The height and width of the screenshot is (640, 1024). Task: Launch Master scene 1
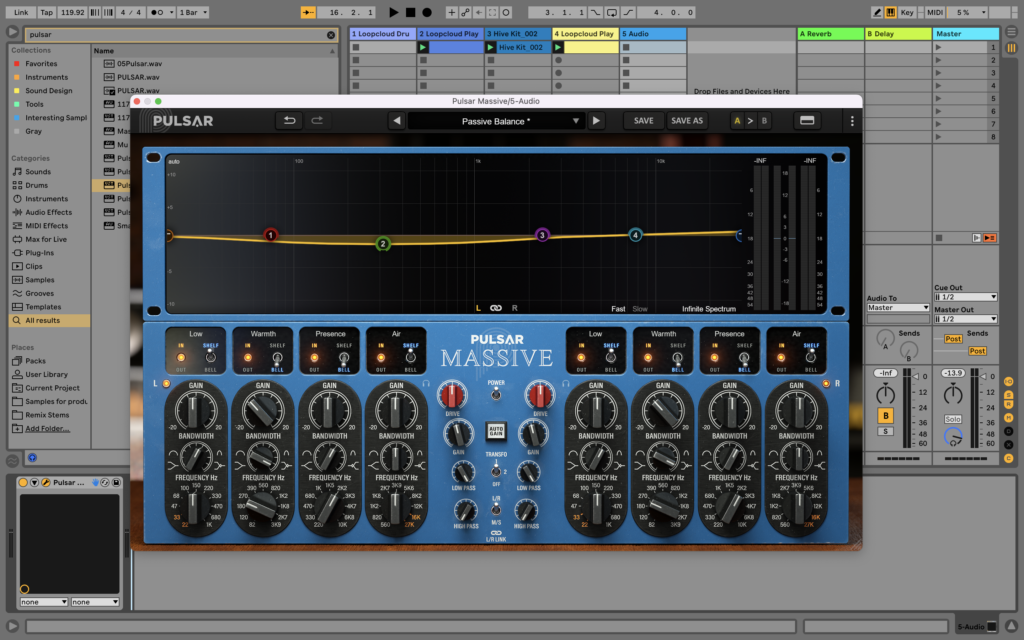938,48
